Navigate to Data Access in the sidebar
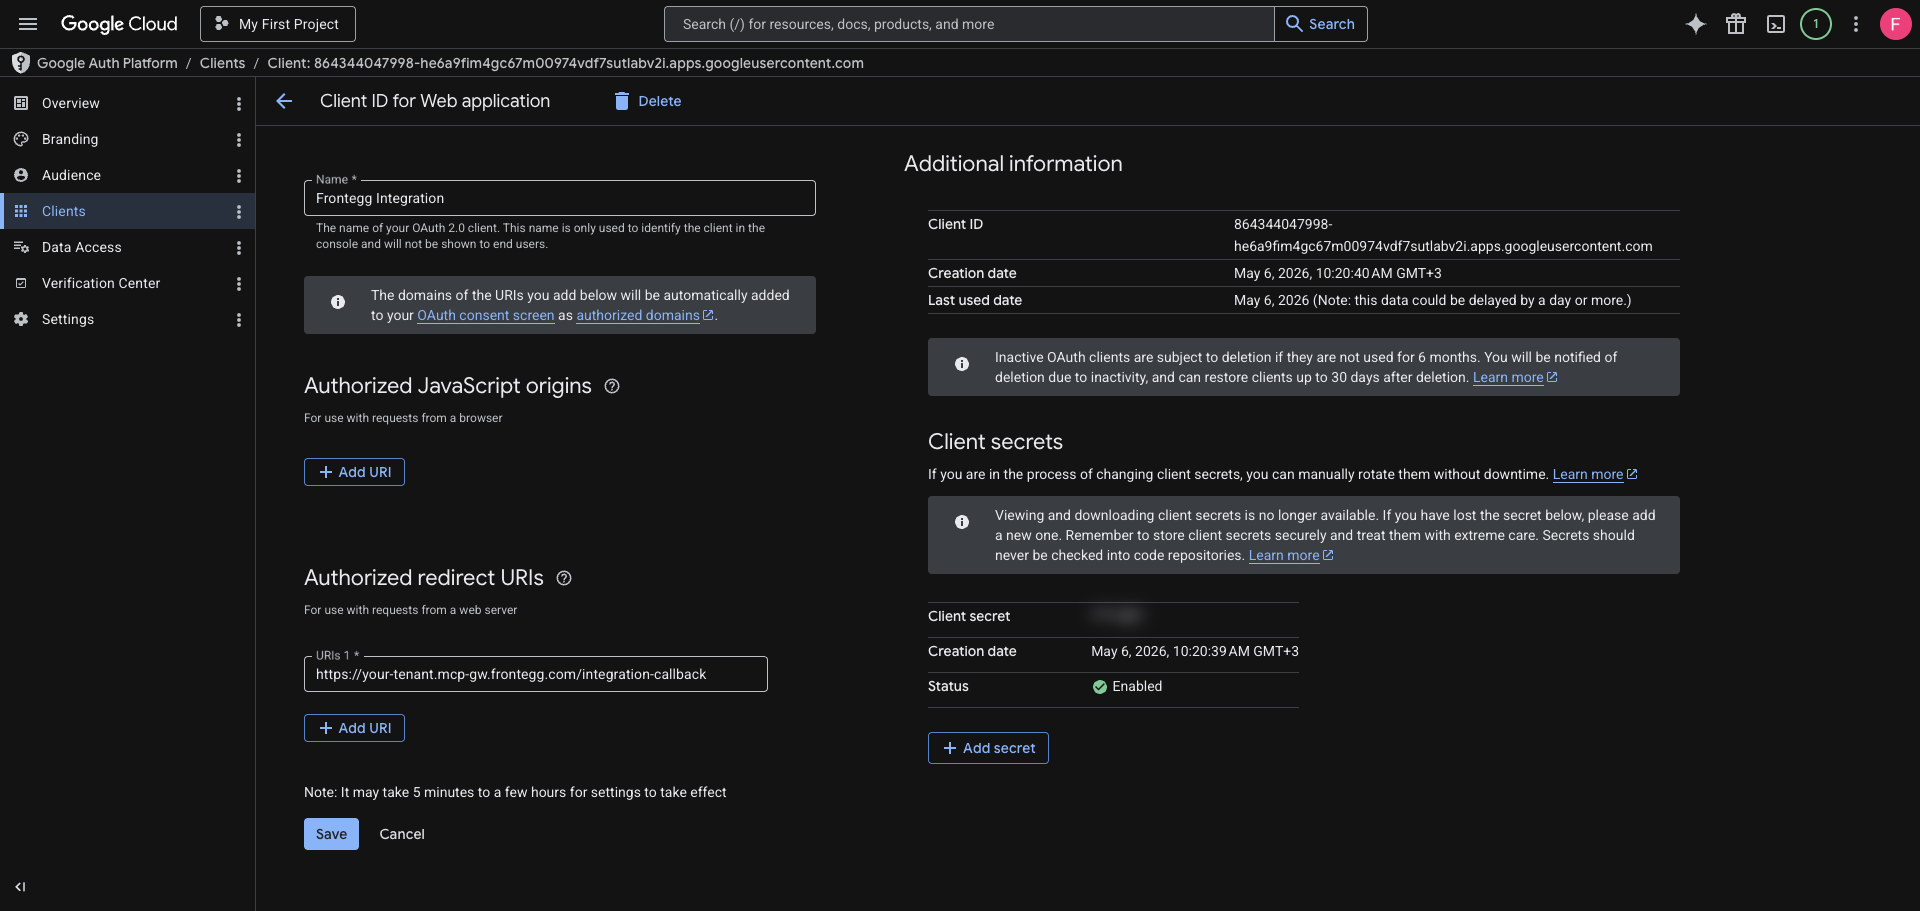The width and height of the screenshot is (1920, 911). [127, 247]
